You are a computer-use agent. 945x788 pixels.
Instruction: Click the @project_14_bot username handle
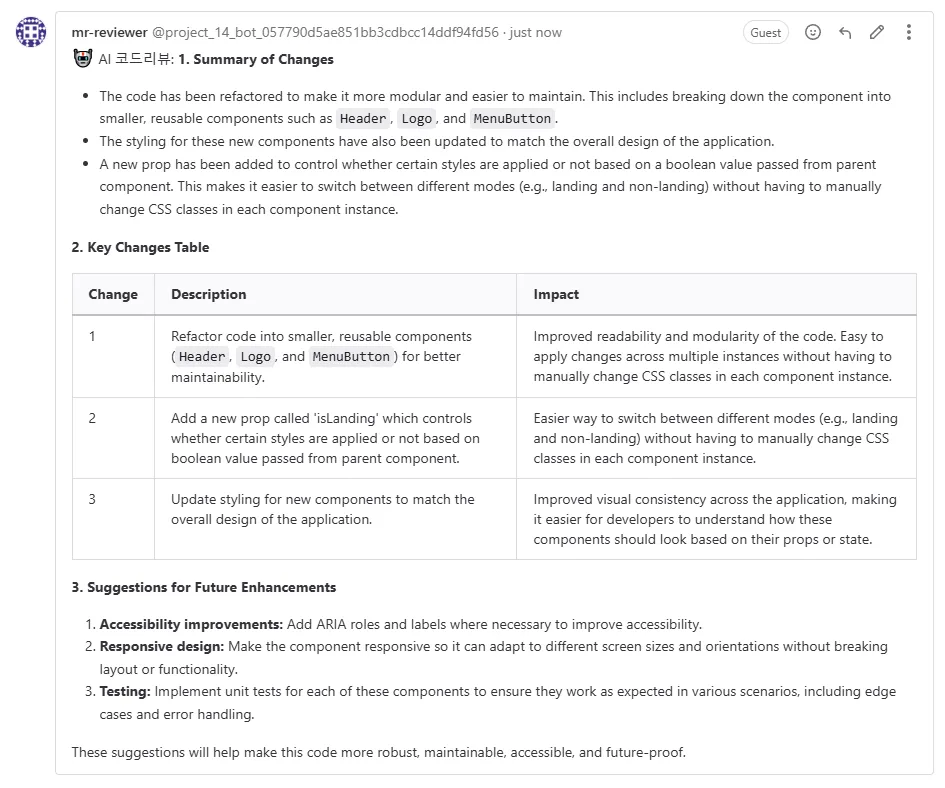click(x=325, y=32)
